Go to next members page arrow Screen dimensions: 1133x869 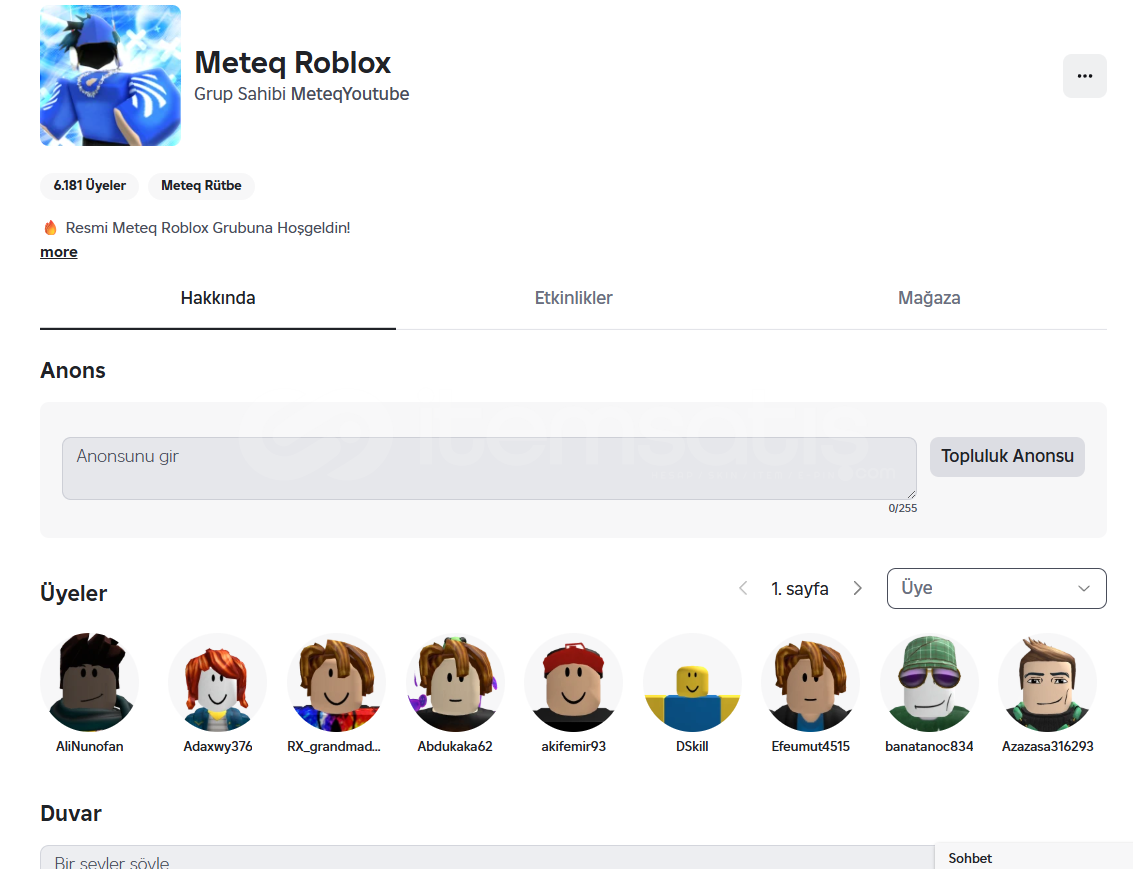[858, 588]
